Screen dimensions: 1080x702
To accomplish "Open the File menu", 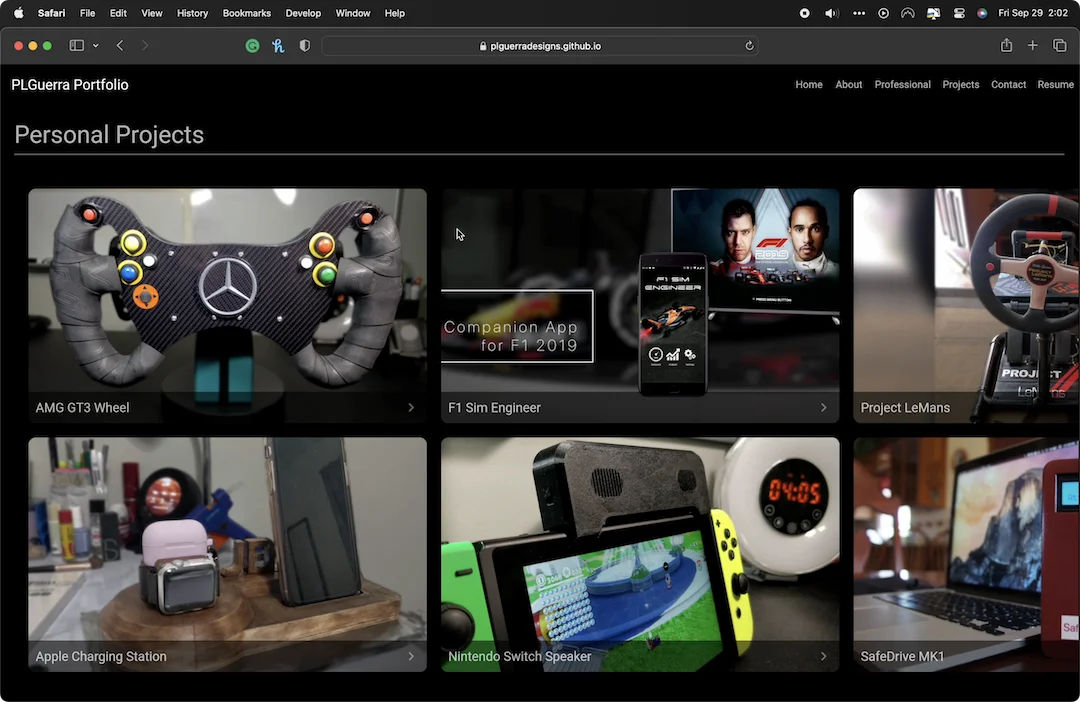I will pyautogui.click(x=87, y=13).
